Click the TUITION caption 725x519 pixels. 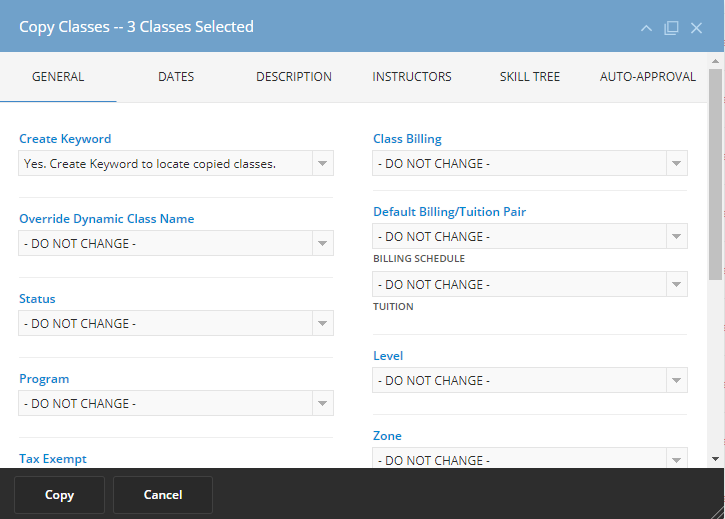[x=393, y=307]
